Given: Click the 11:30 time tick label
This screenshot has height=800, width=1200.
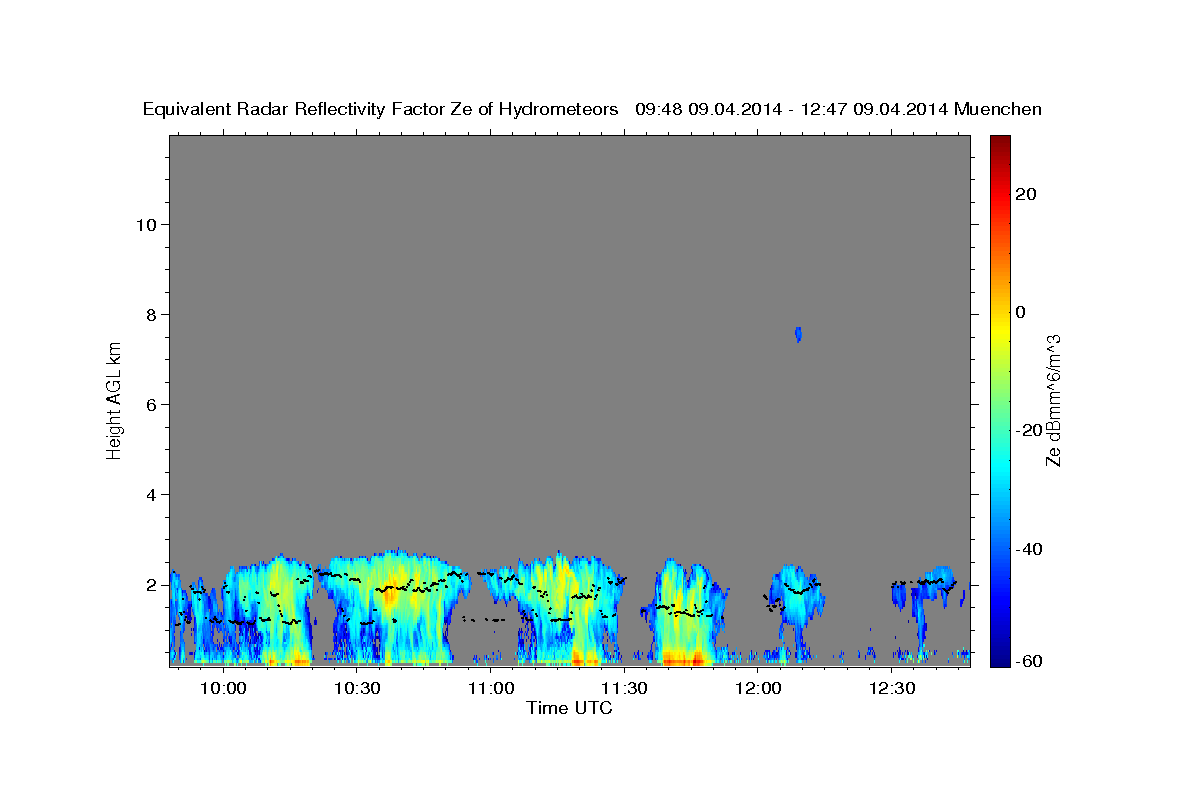Looking at the screenshot, I should [x=624, y=688].
